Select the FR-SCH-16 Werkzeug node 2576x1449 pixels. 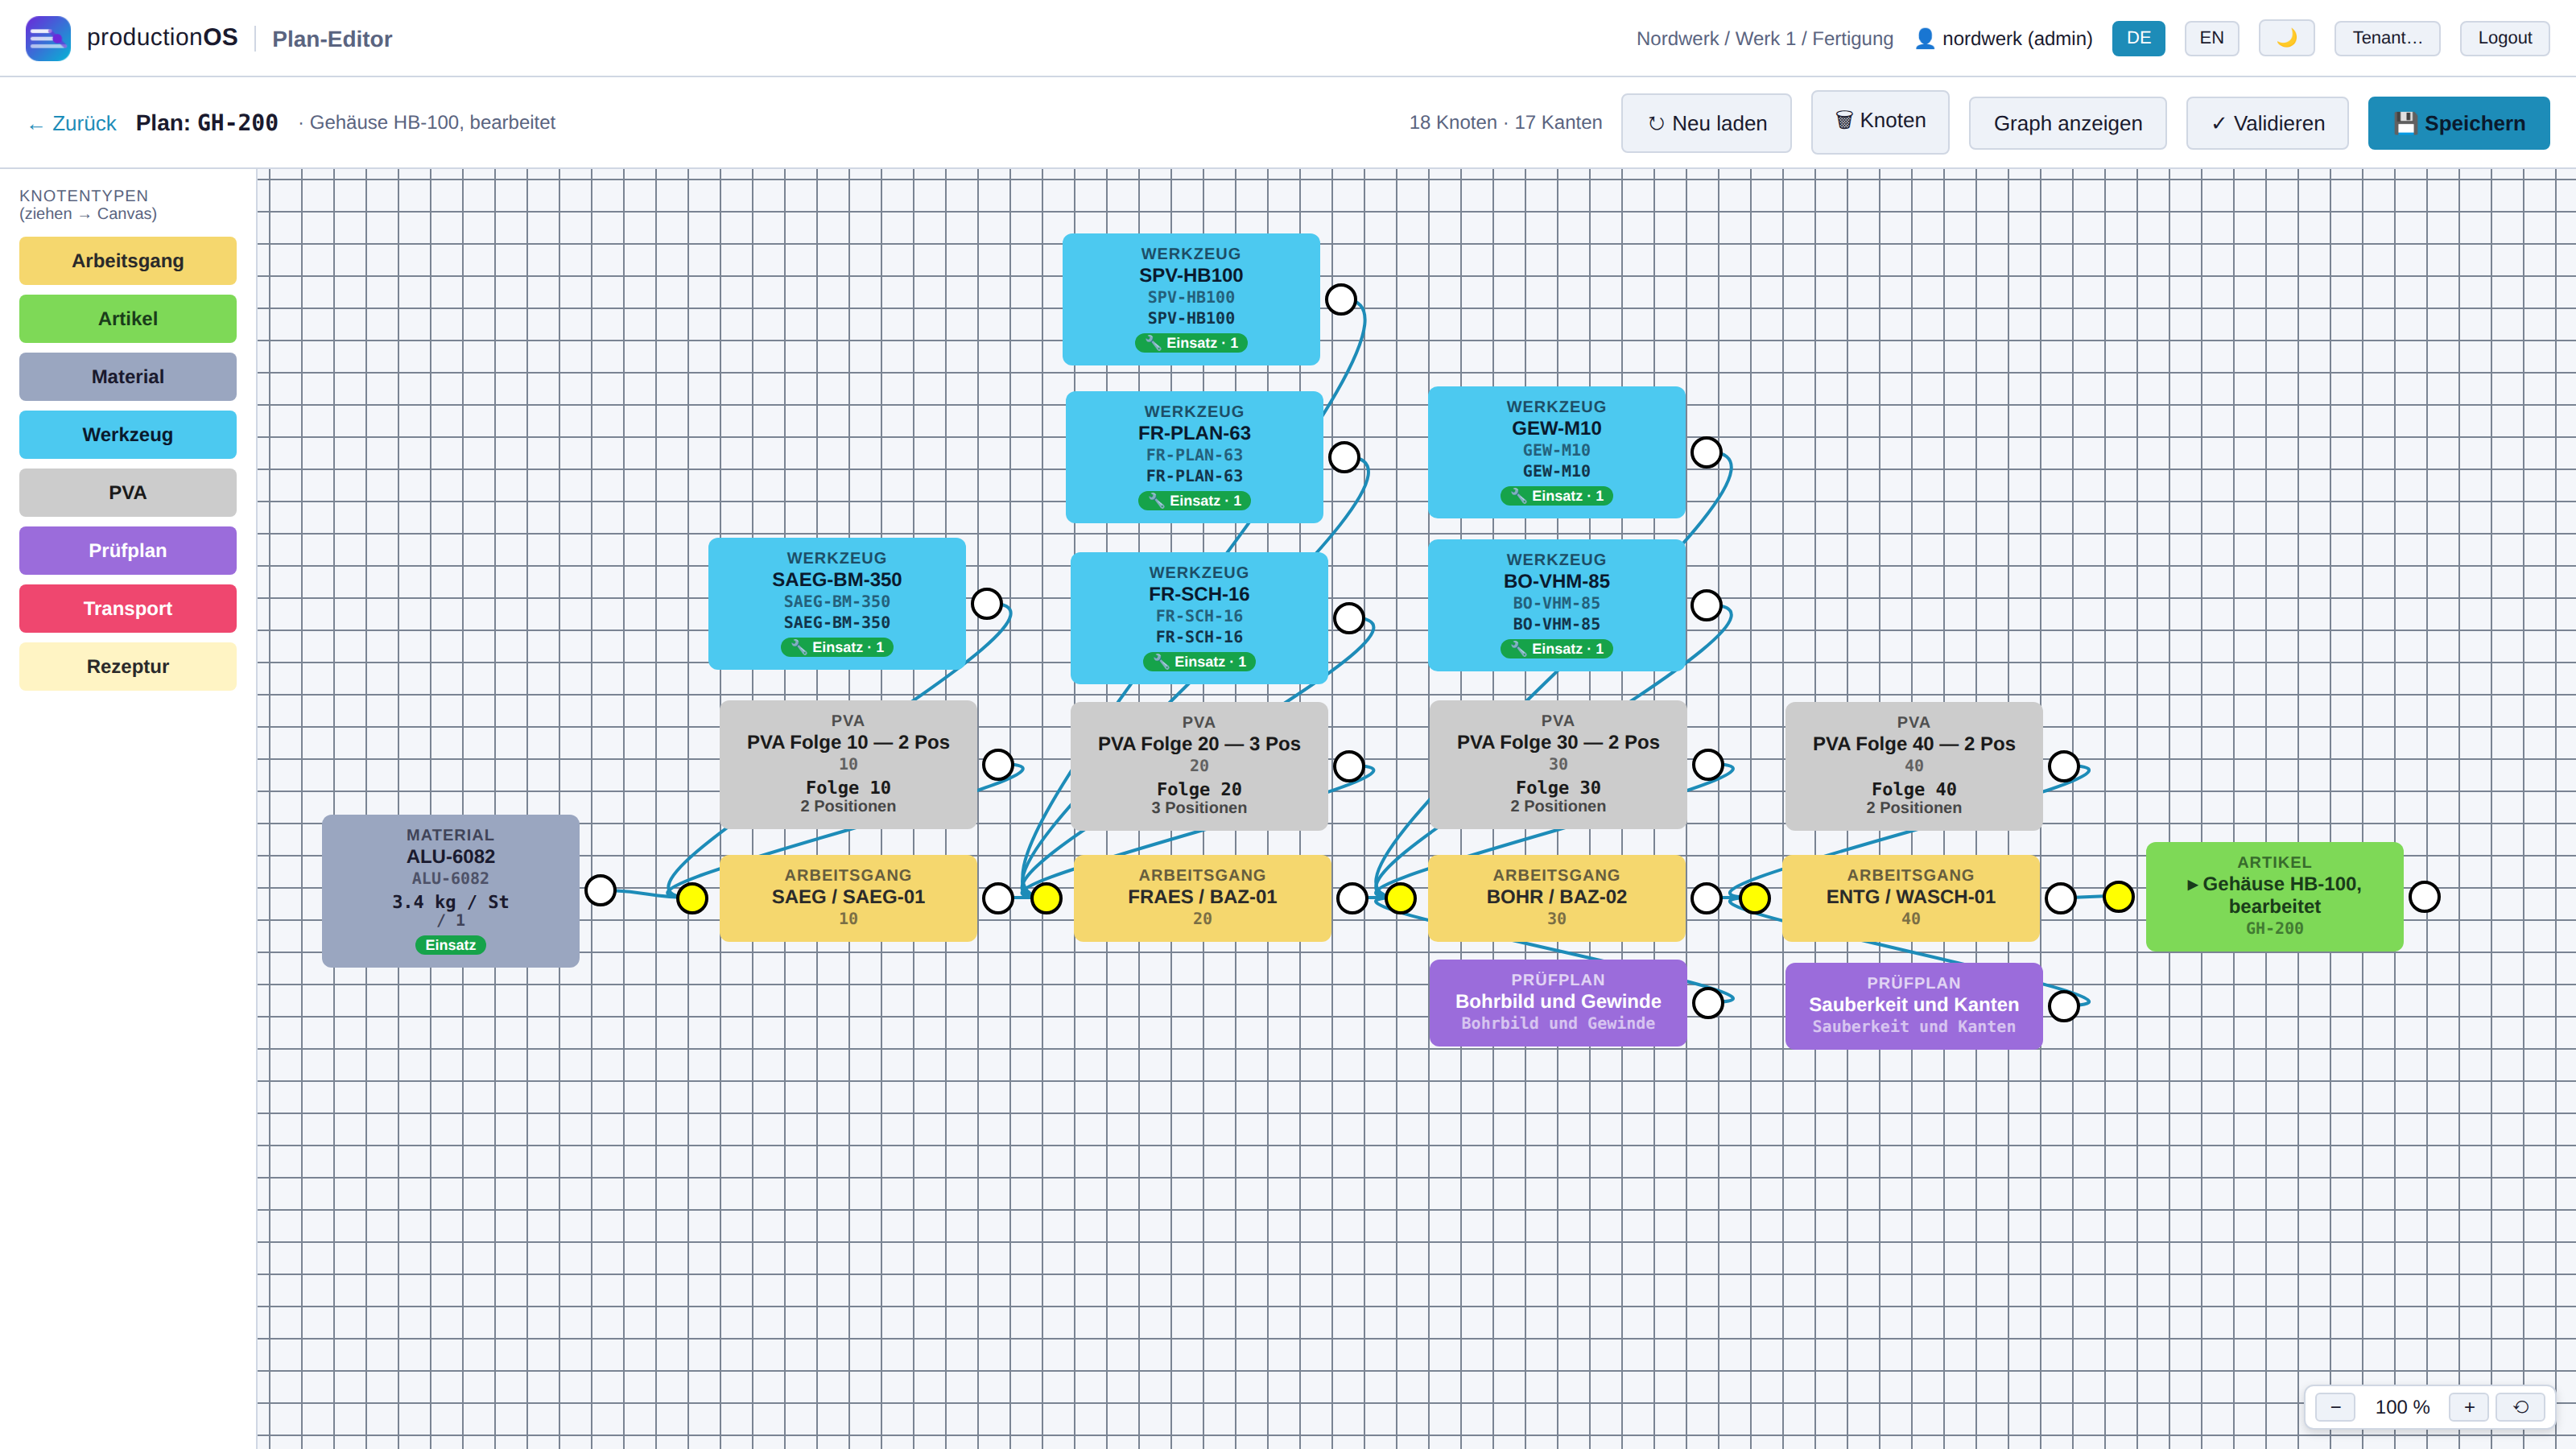[x=1199, y=618]
